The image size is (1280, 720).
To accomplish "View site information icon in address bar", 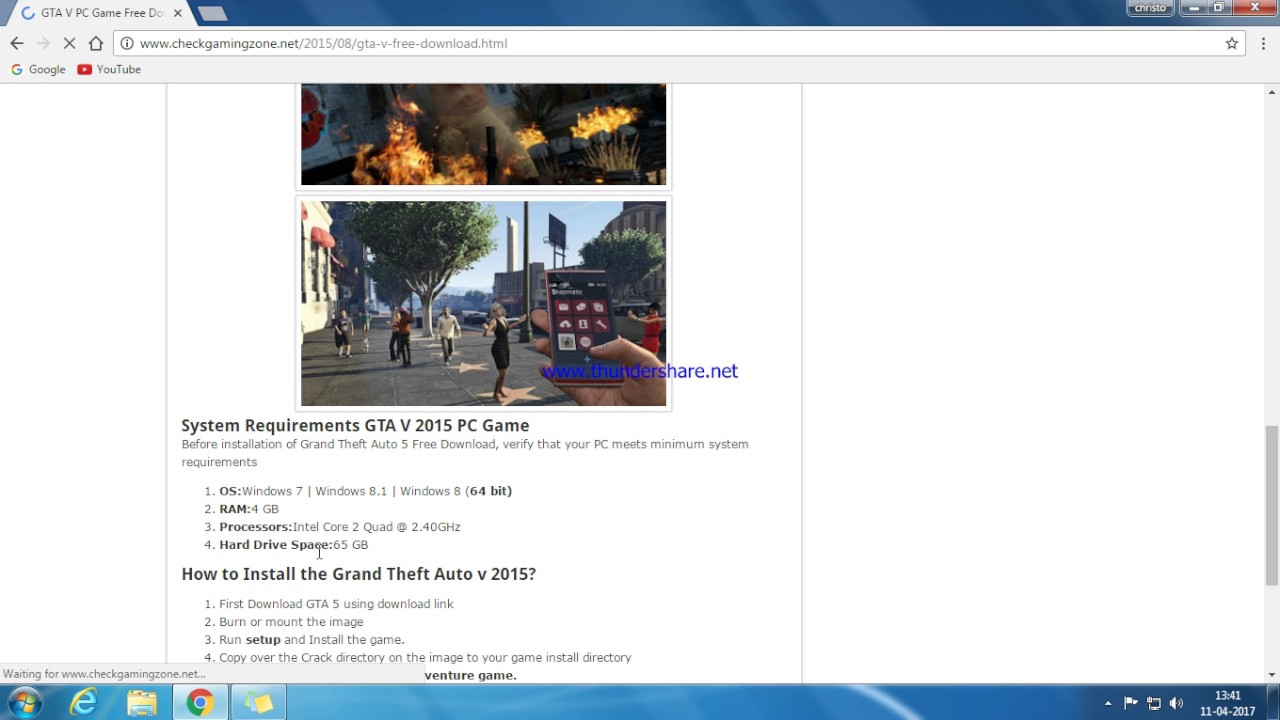I will [127, 43].
